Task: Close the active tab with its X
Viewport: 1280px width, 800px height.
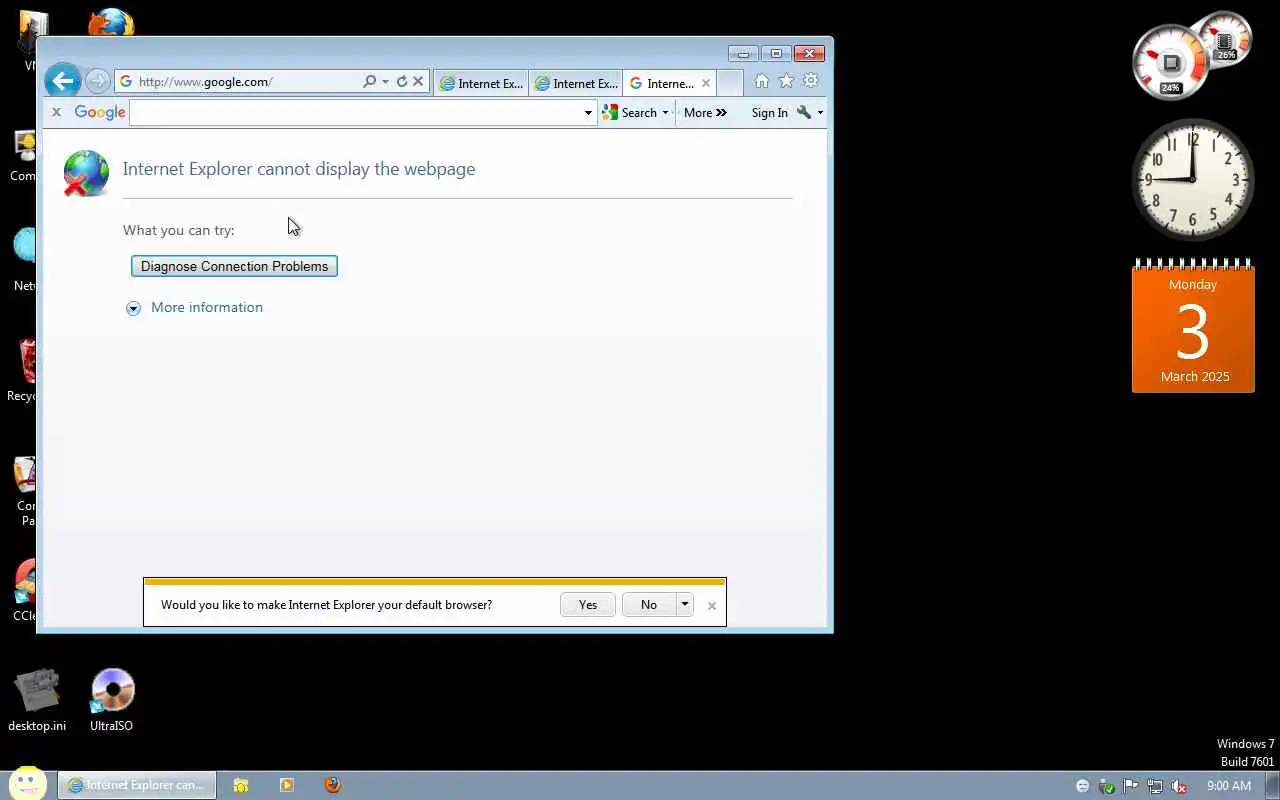Action: [706, 84]
